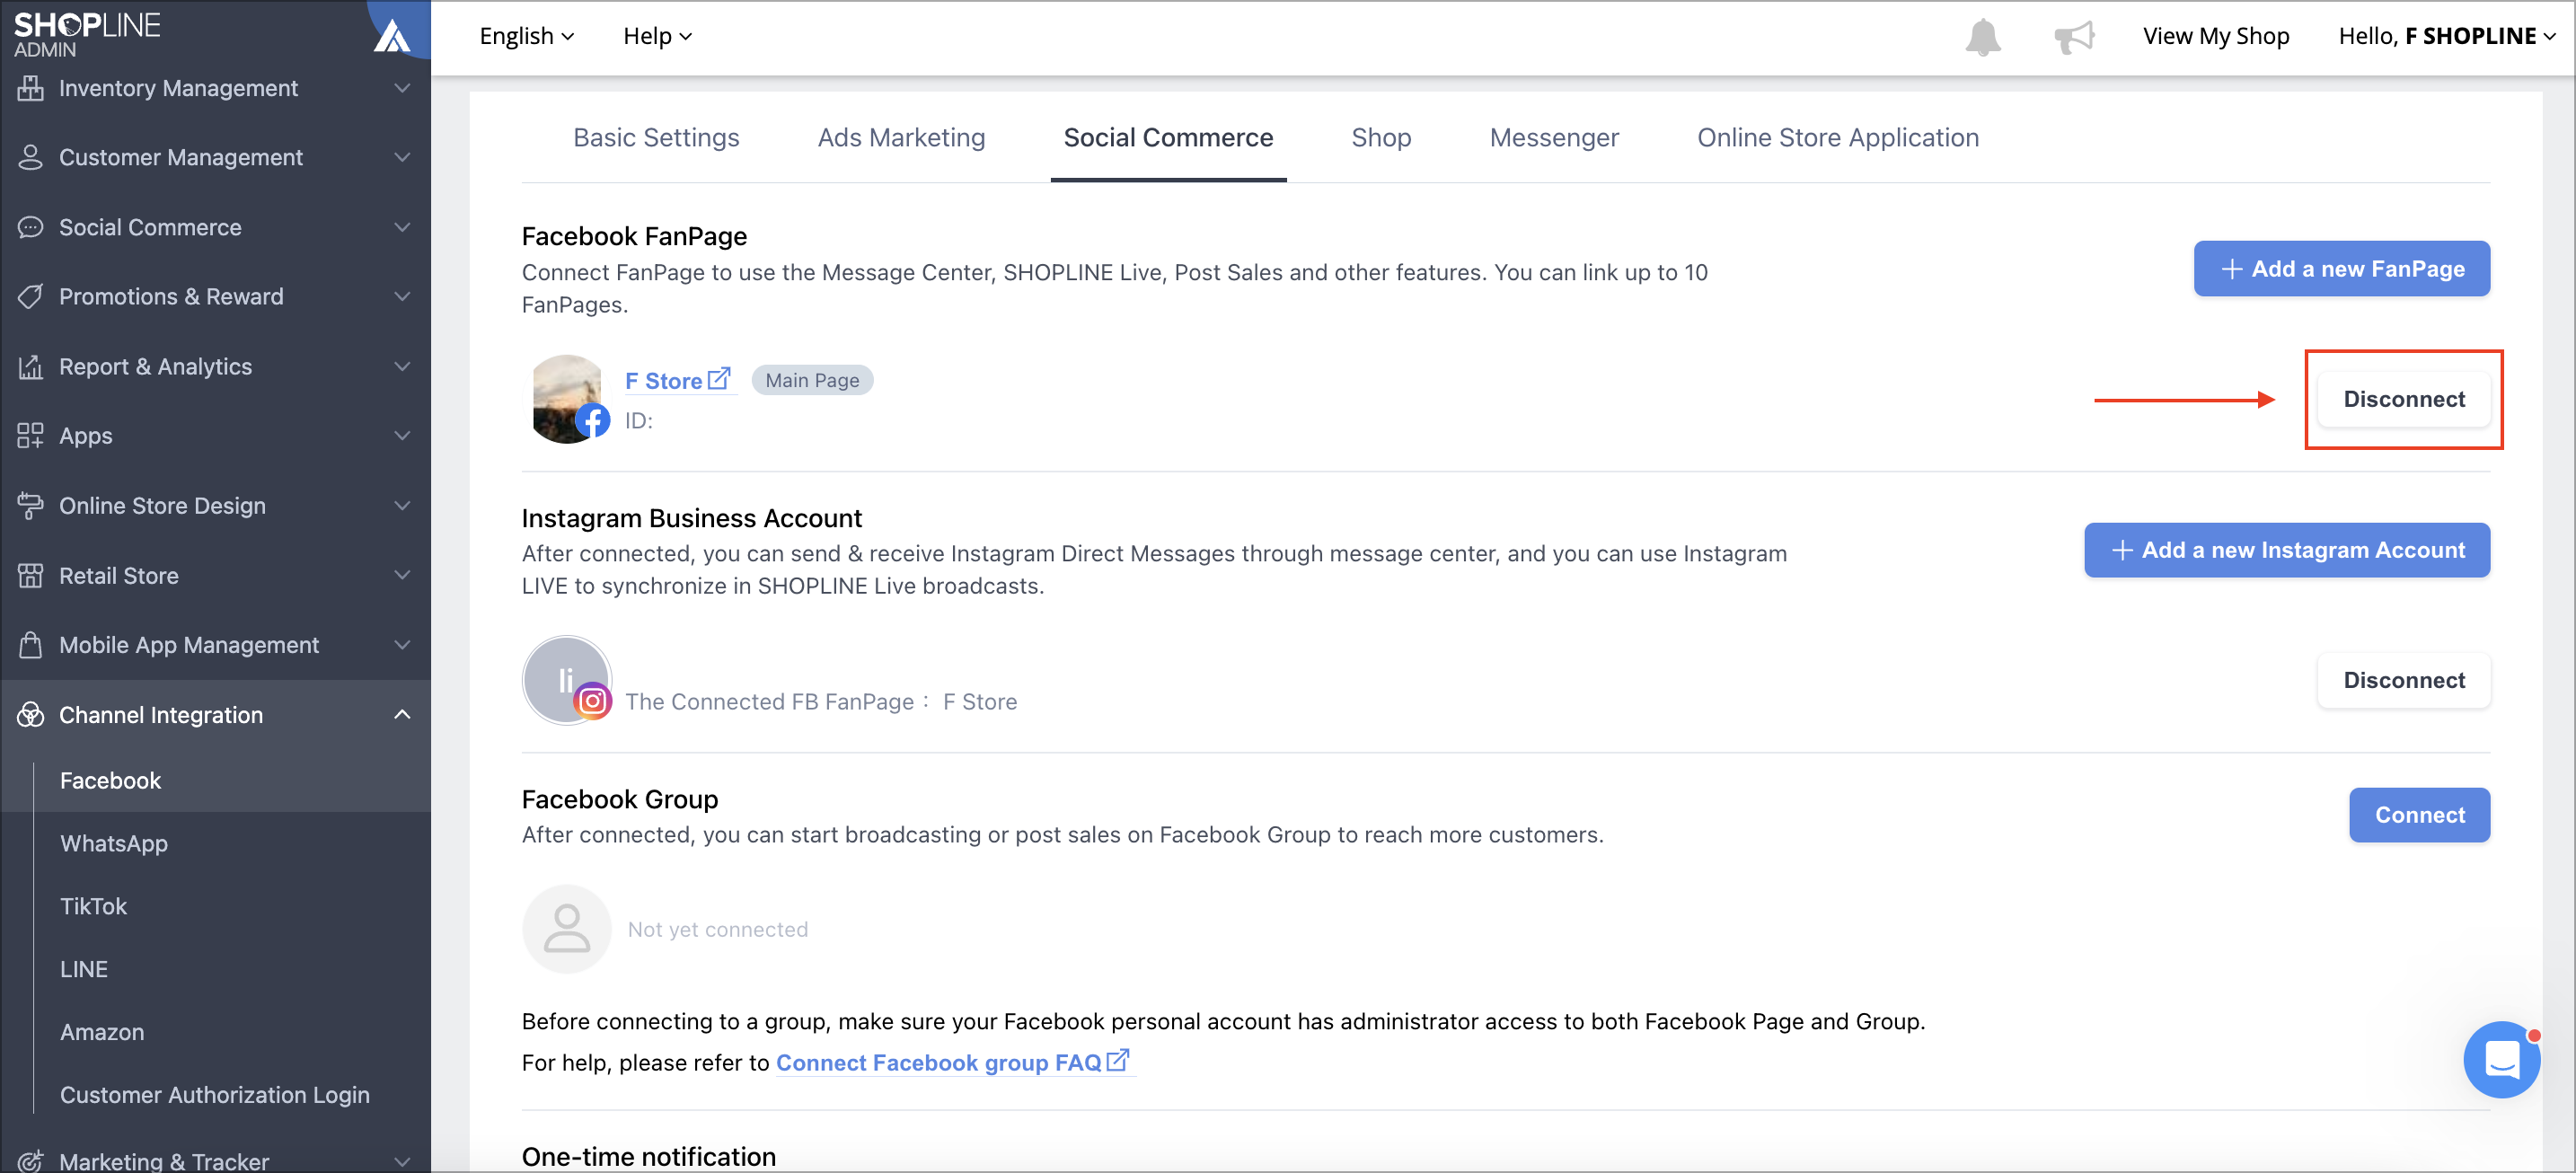Click the Main Page badge
The image size is (2576, 1173).
[812, 380]
